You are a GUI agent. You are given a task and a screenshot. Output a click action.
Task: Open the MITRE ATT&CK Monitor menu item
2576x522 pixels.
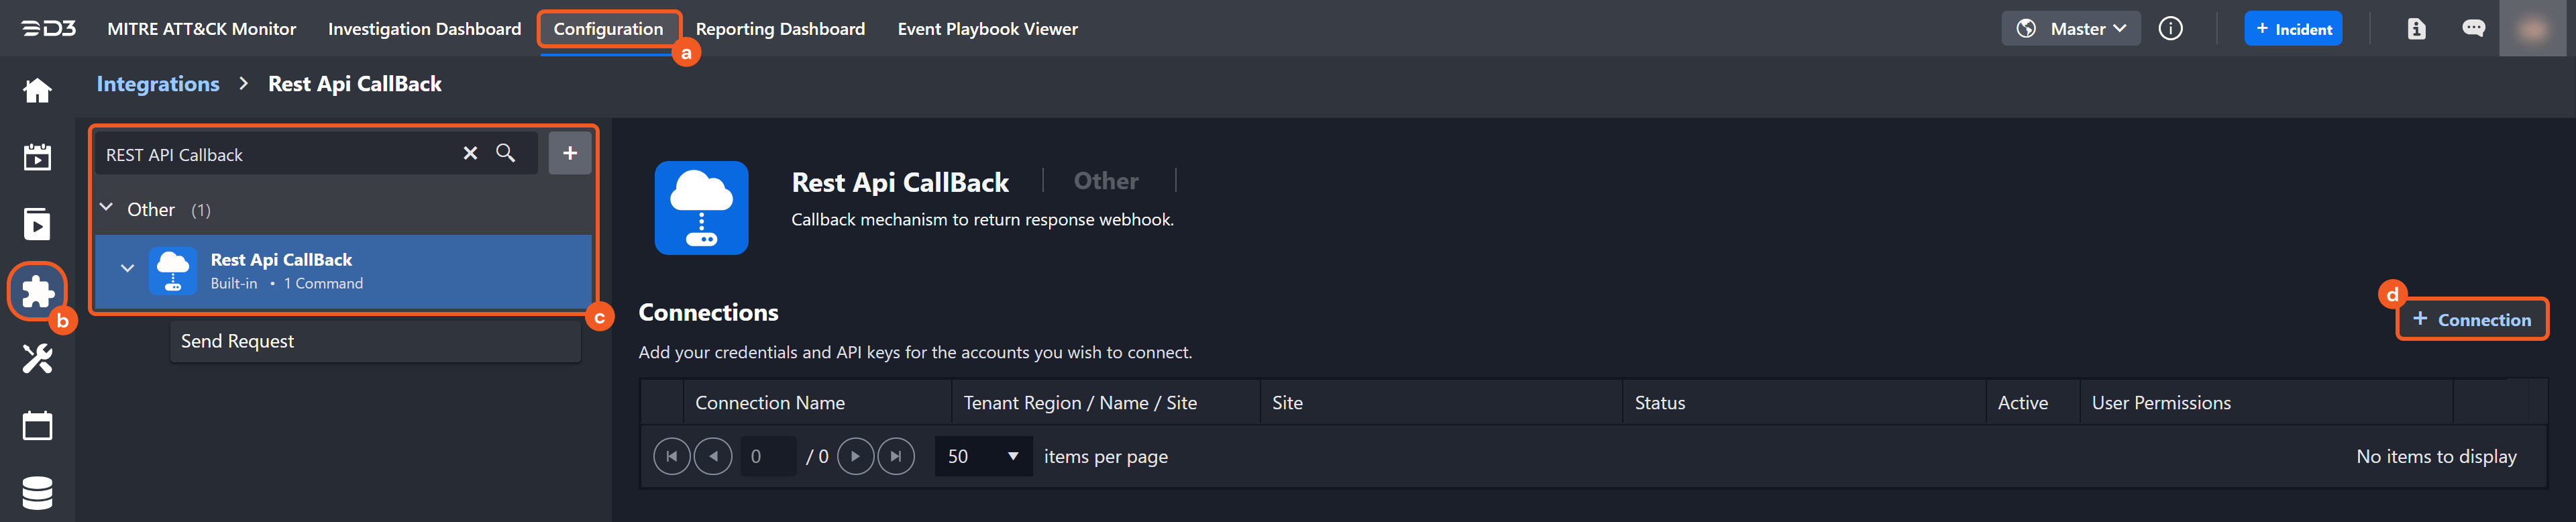point(201,28)
